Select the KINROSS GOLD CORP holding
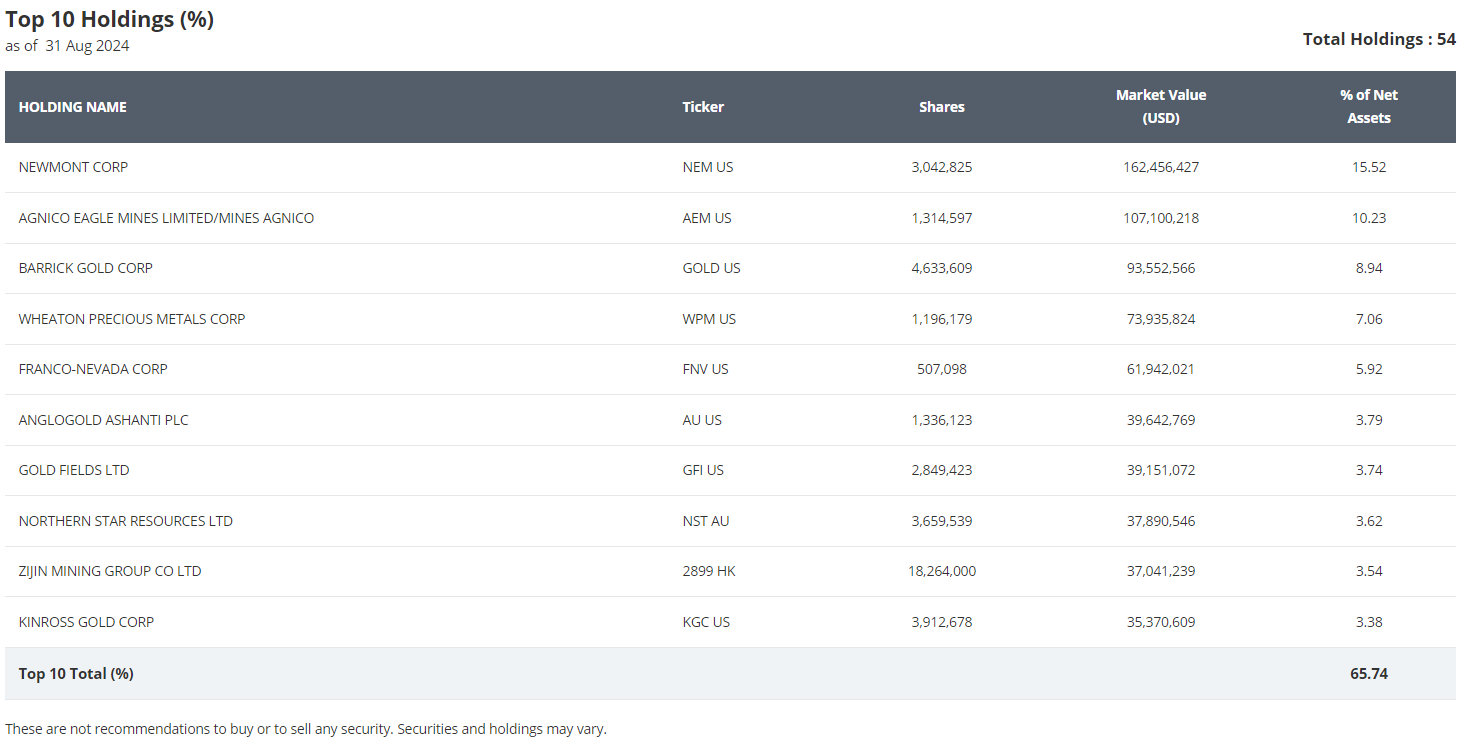Screen dimensions: 1478x754 coord(87,622)
